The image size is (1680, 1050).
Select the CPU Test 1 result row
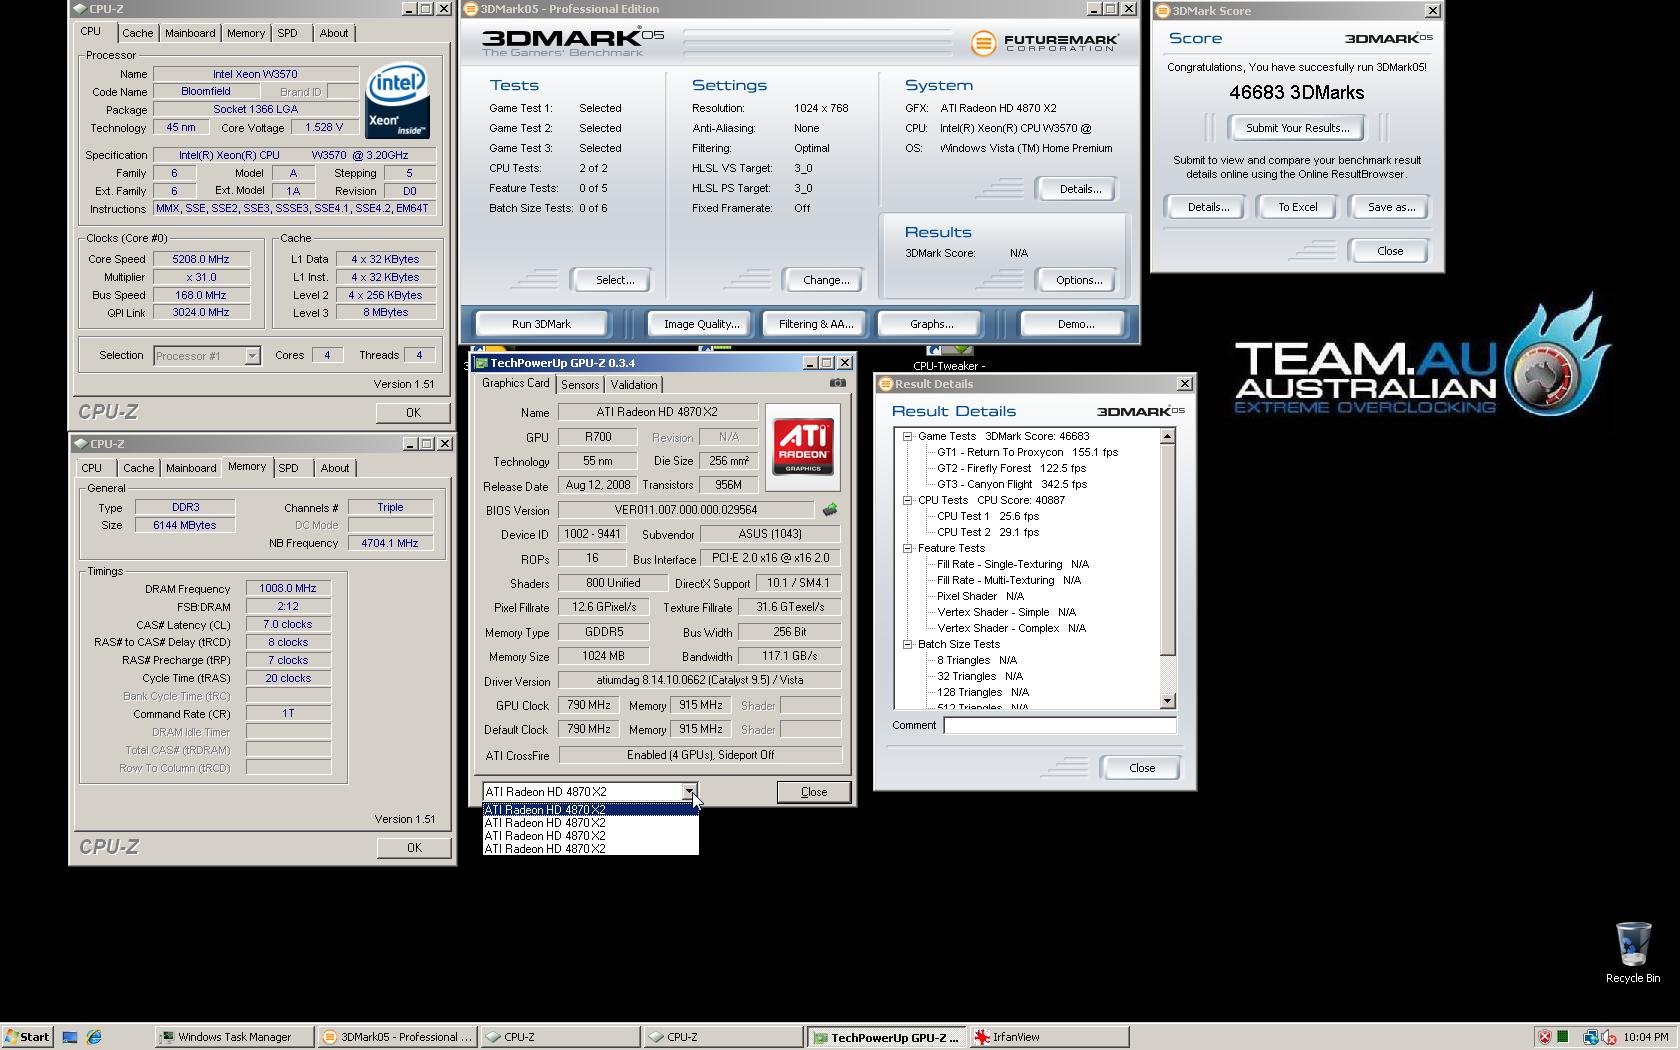988,516
